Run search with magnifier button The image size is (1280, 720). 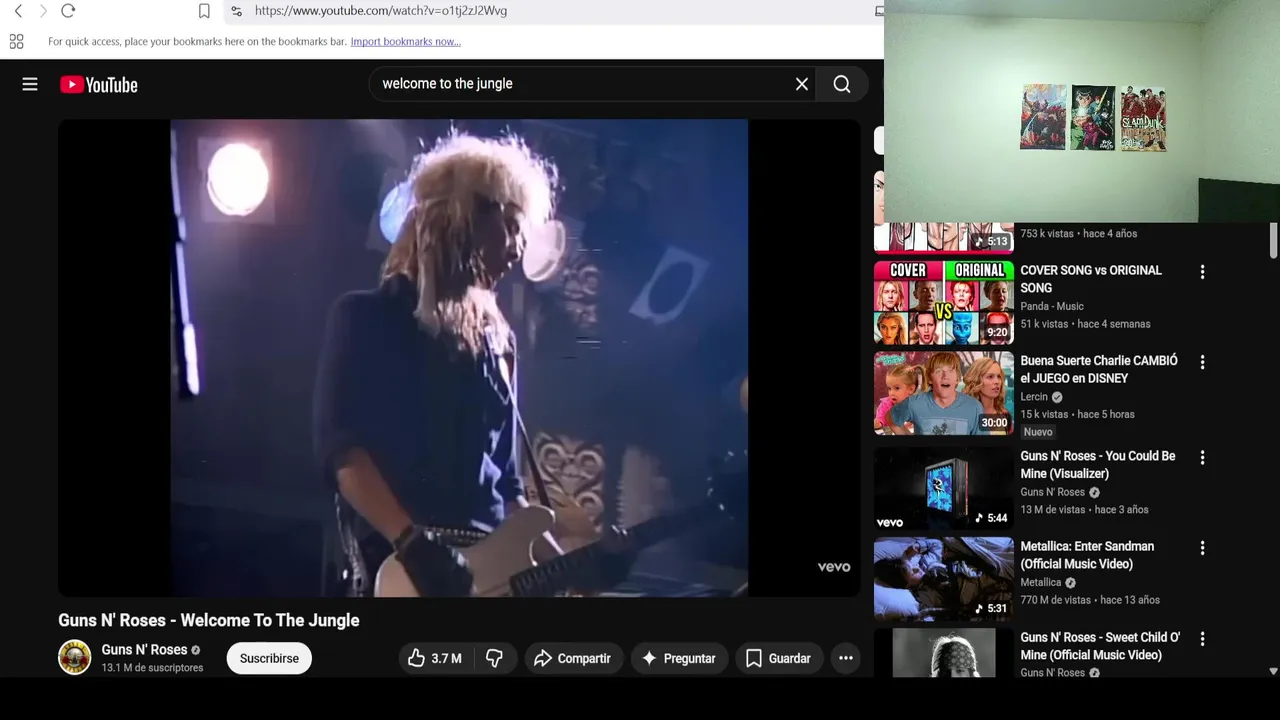pos(842,84)
